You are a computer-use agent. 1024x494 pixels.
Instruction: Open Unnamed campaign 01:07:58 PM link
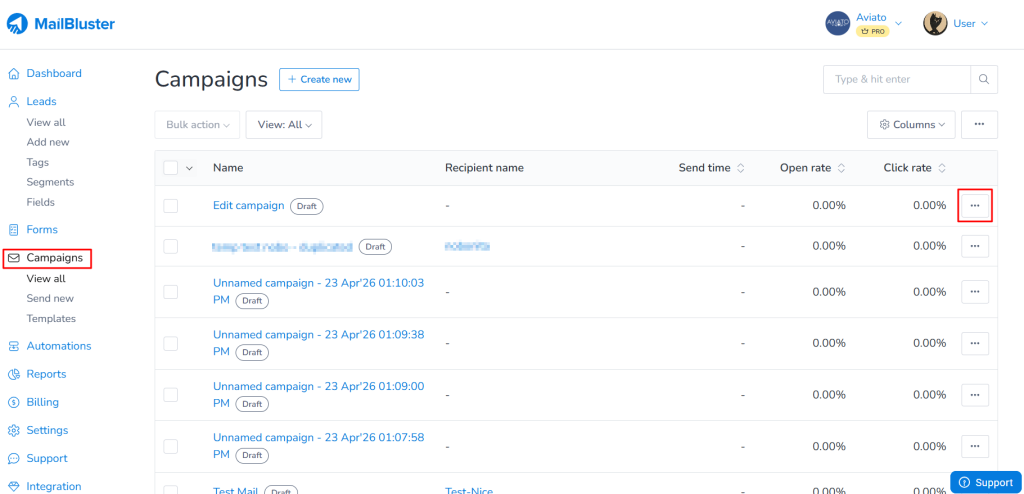click(x=318, y=446)
